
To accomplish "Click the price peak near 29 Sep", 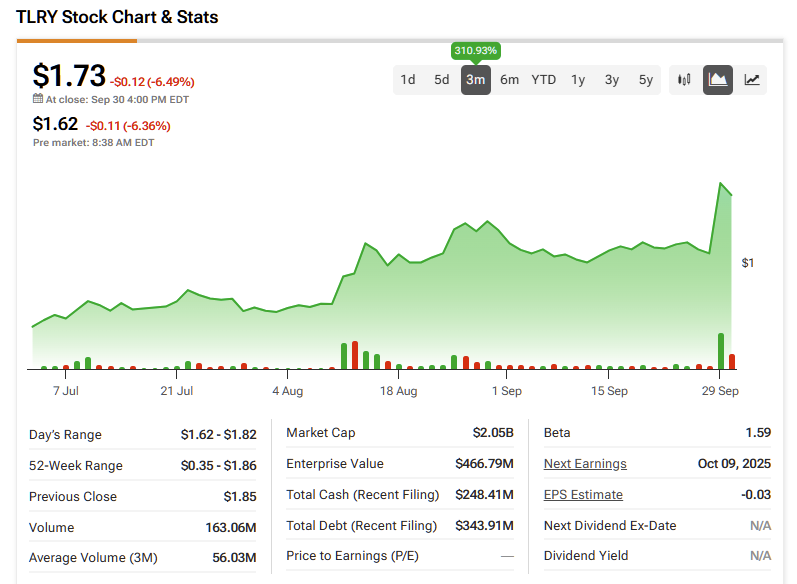I will [x=721, y=184].
